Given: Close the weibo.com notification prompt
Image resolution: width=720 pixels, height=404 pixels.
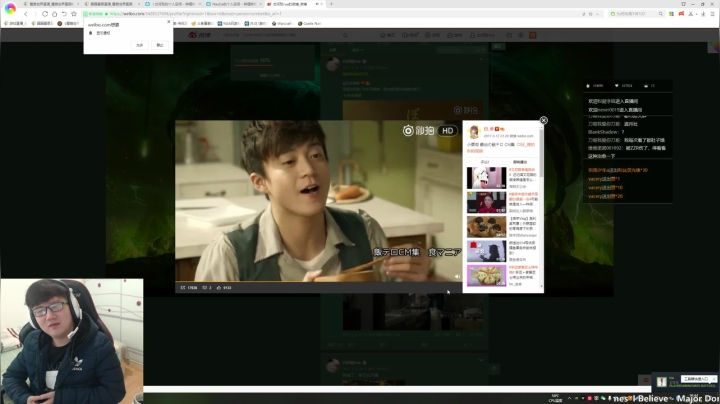Looking at the screenshot, I should coord(169,22).
